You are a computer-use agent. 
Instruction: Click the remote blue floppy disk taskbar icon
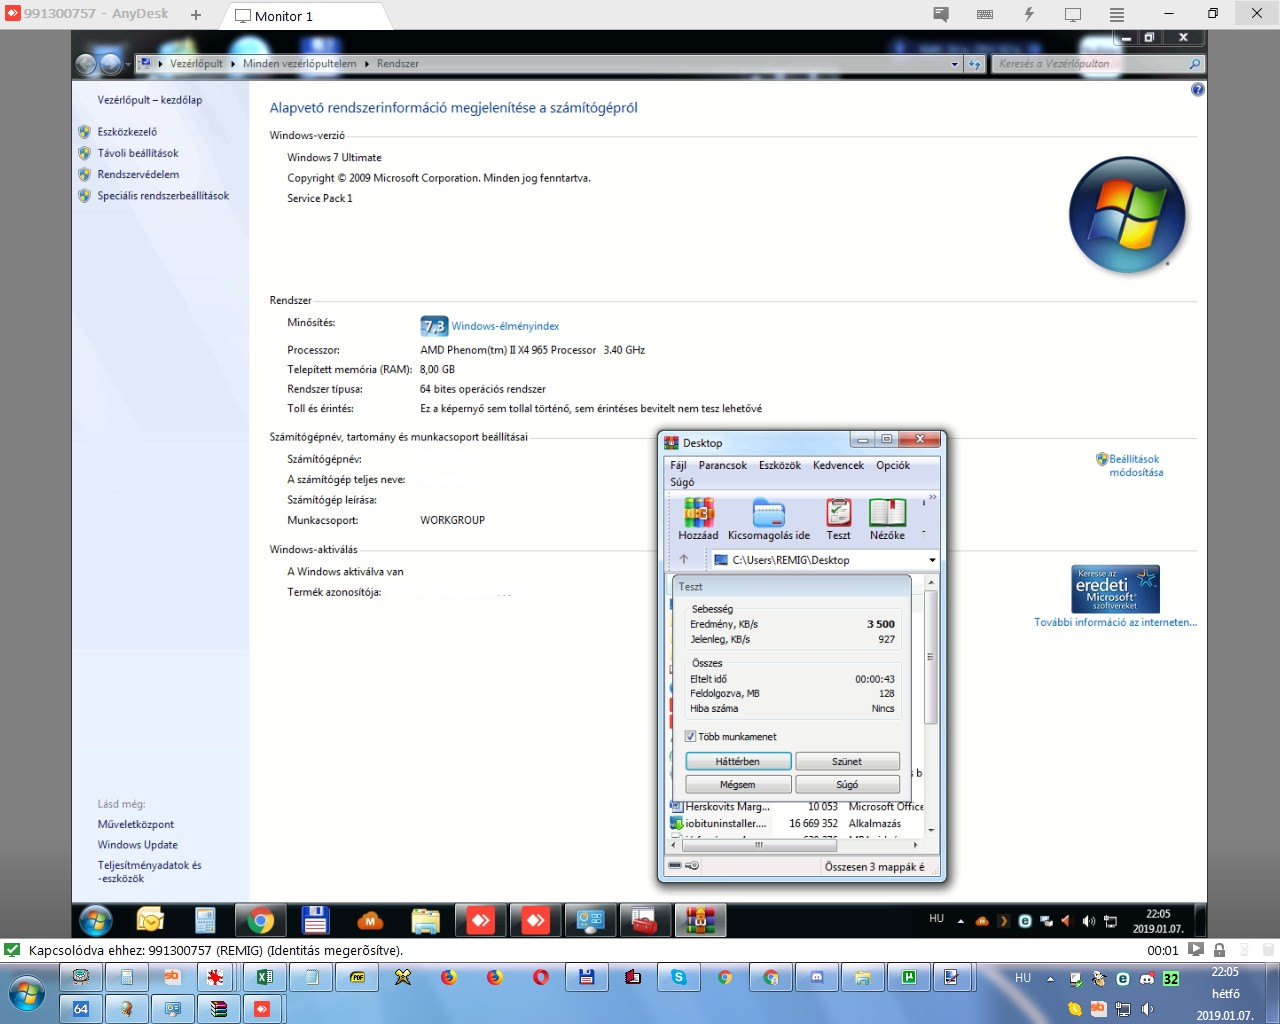316,921
